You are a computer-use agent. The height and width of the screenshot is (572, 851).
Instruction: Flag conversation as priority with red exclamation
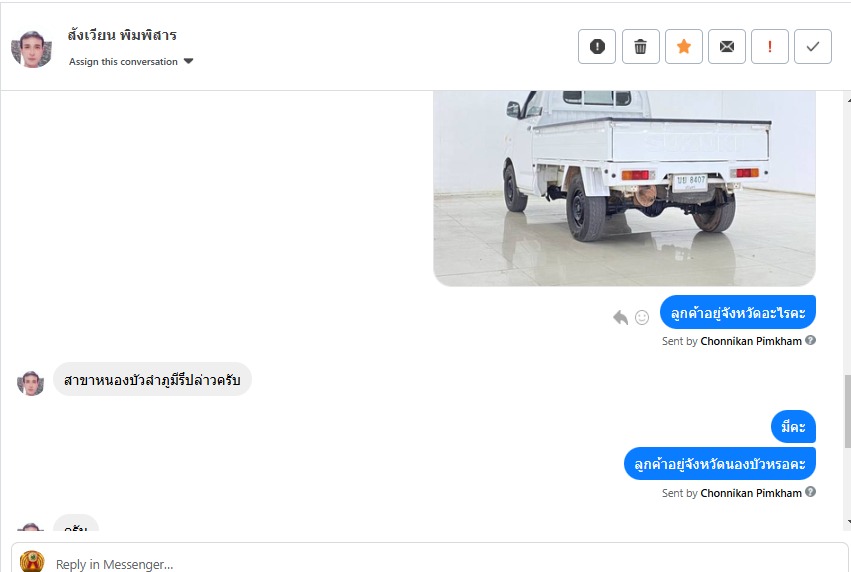770,47
